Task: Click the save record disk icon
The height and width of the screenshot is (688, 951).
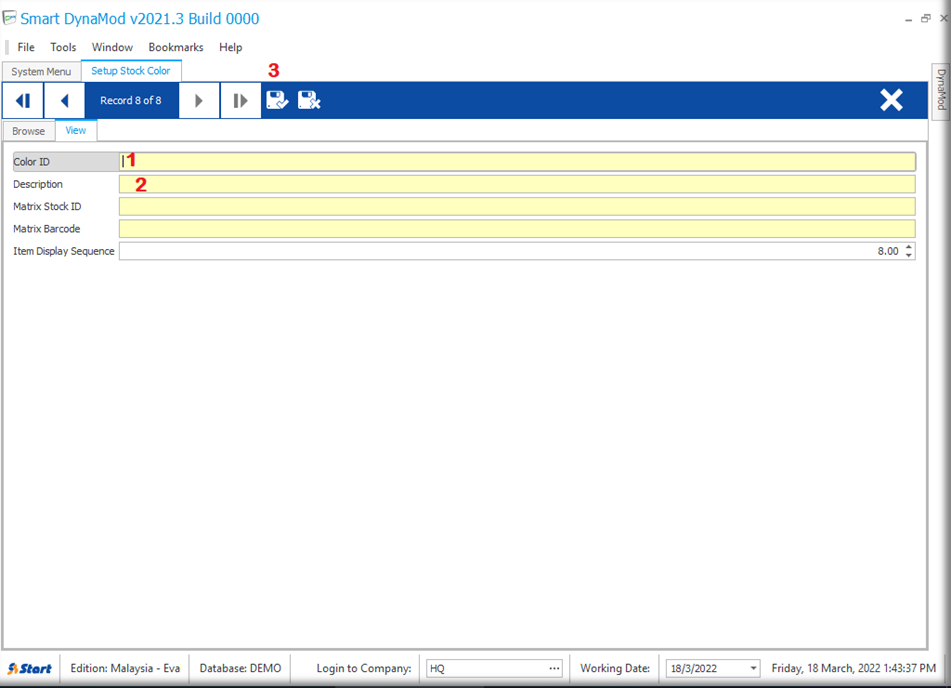Action: click(x=277, y=100)
